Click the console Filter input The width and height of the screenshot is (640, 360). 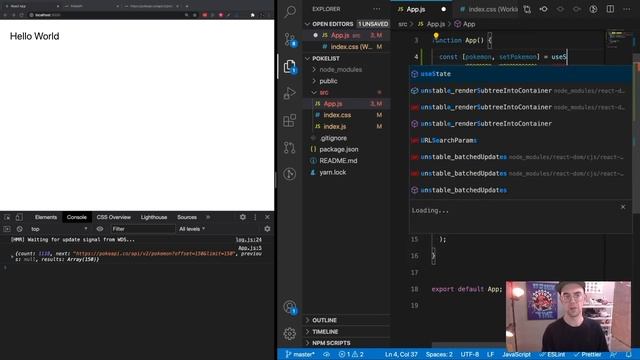tap(143, 229)
